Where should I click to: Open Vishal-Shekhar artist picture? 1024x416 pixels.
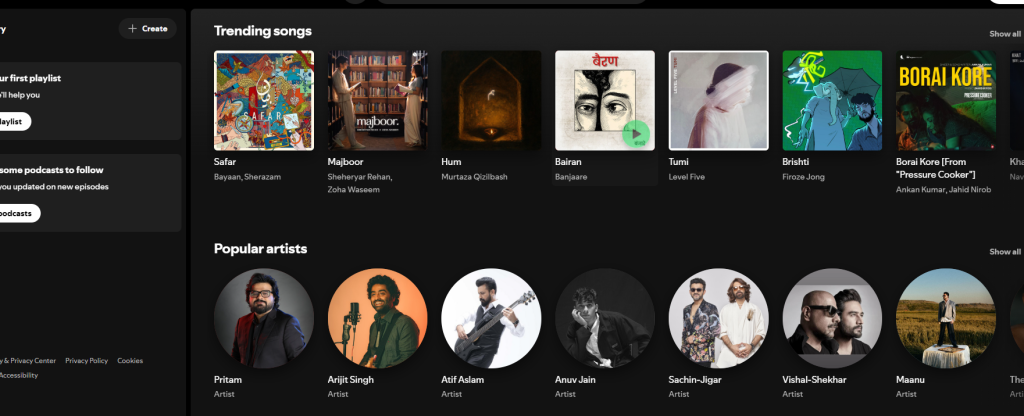(832, 318)
